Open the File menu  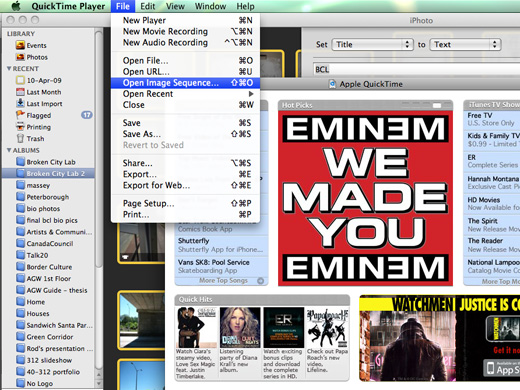pos(123,6)
